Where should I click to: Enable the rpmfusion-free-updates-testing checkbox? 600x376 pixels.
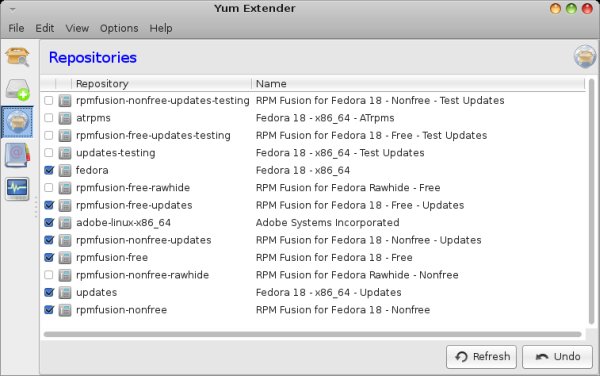click(x=49, y=135)
